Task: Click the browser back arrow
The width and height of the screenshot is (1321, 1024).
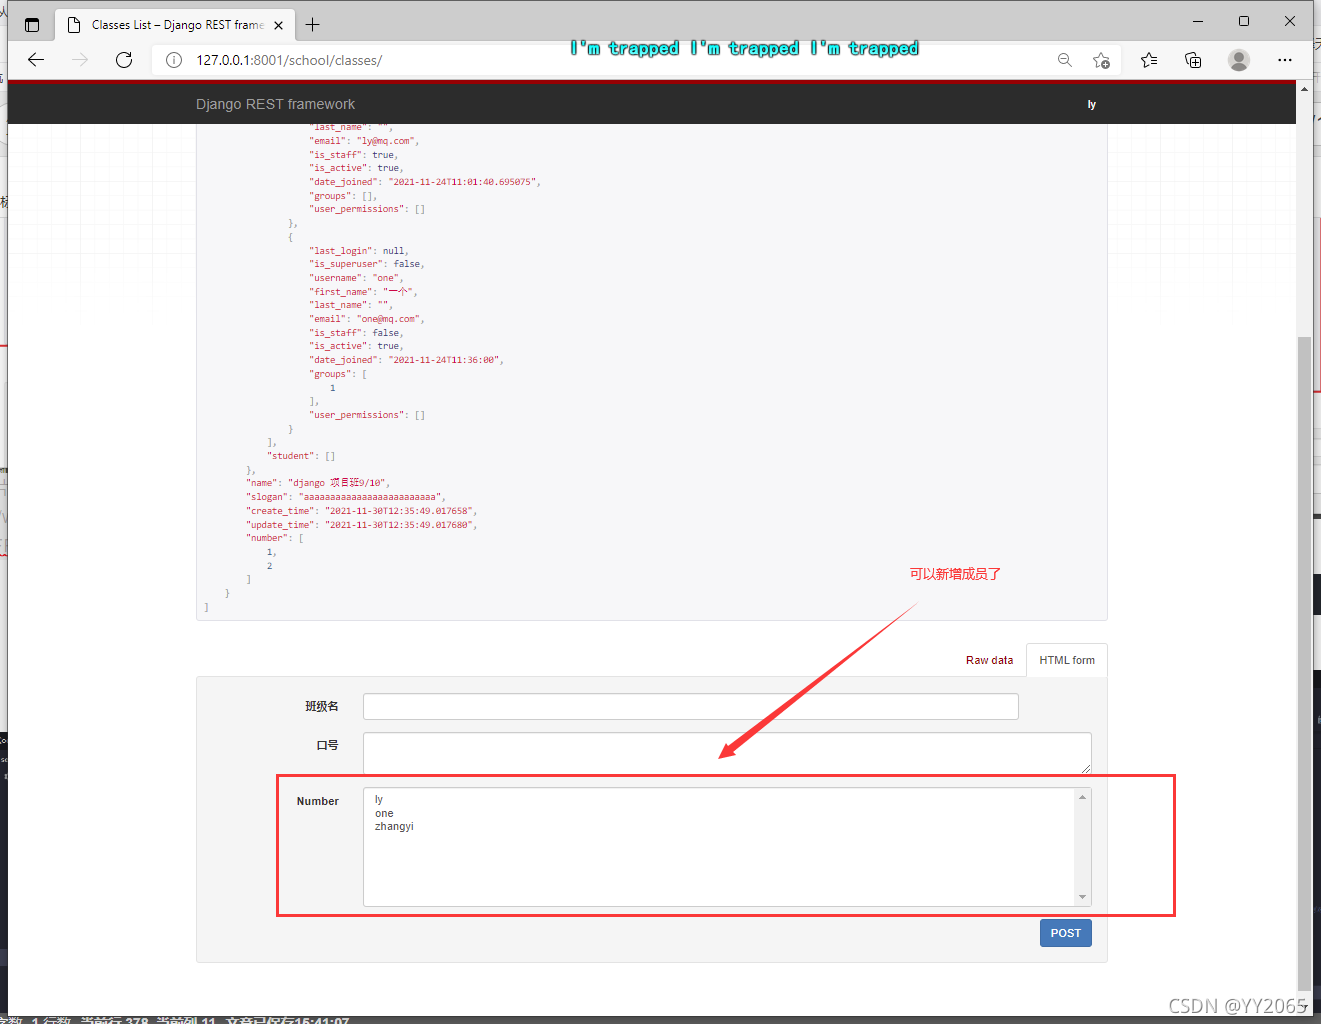Action: click(36, 60)
